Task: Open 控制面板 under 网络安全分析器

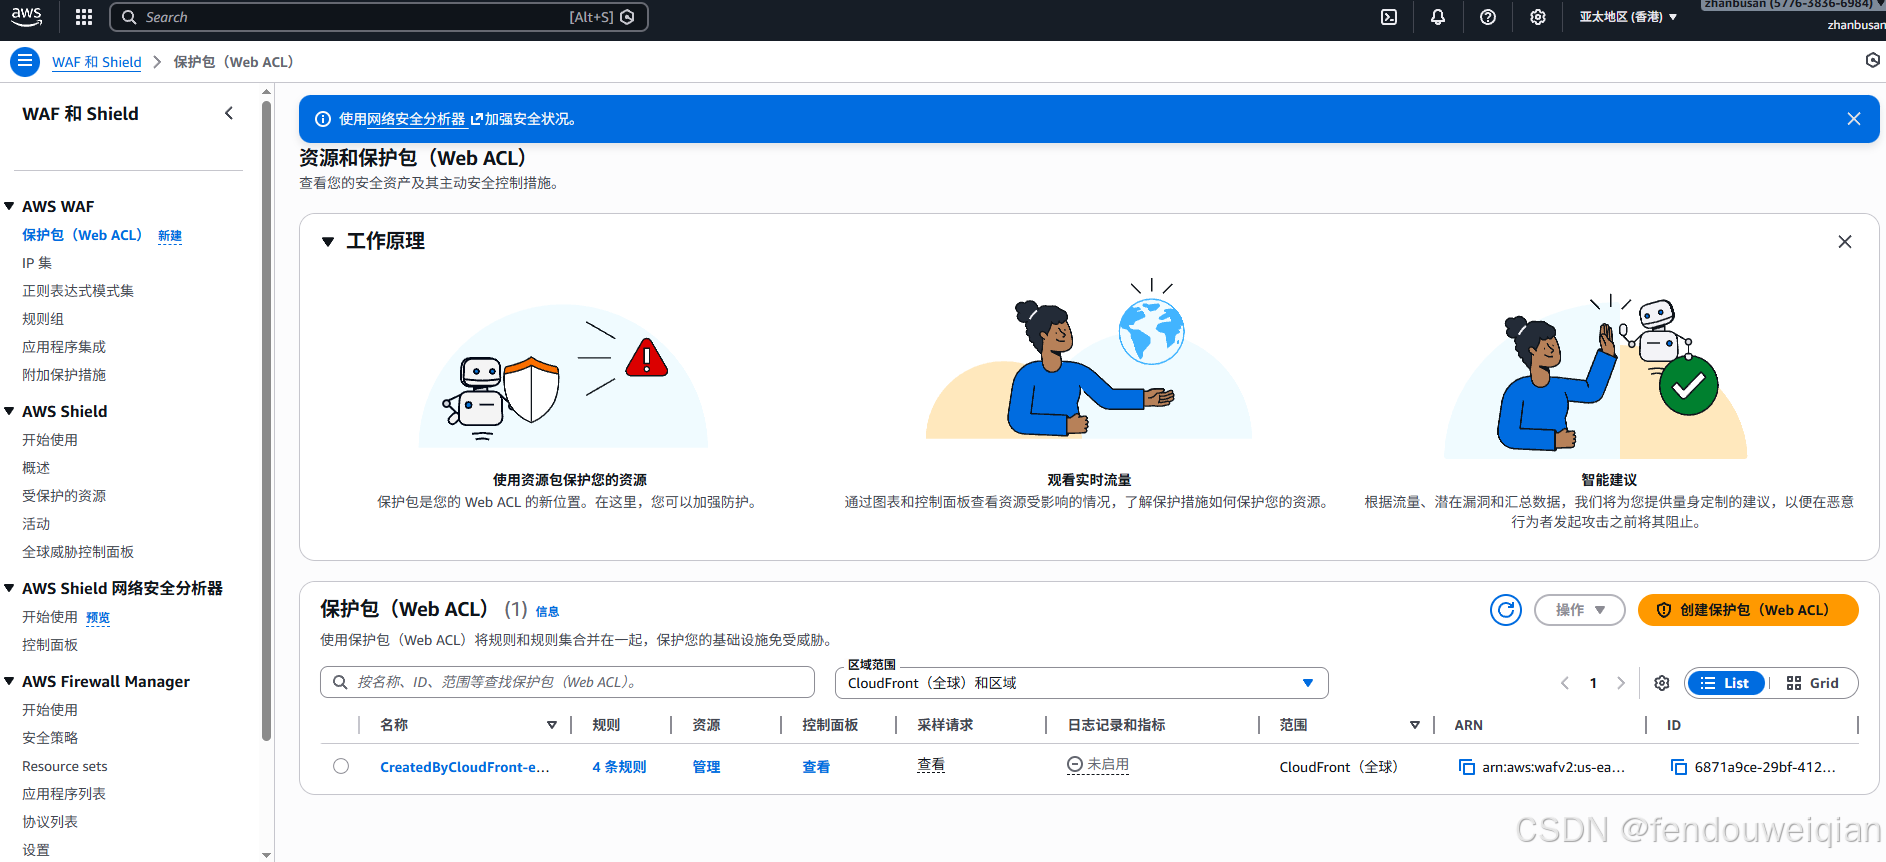Action: pyautogui.click(x=50, y=645)
